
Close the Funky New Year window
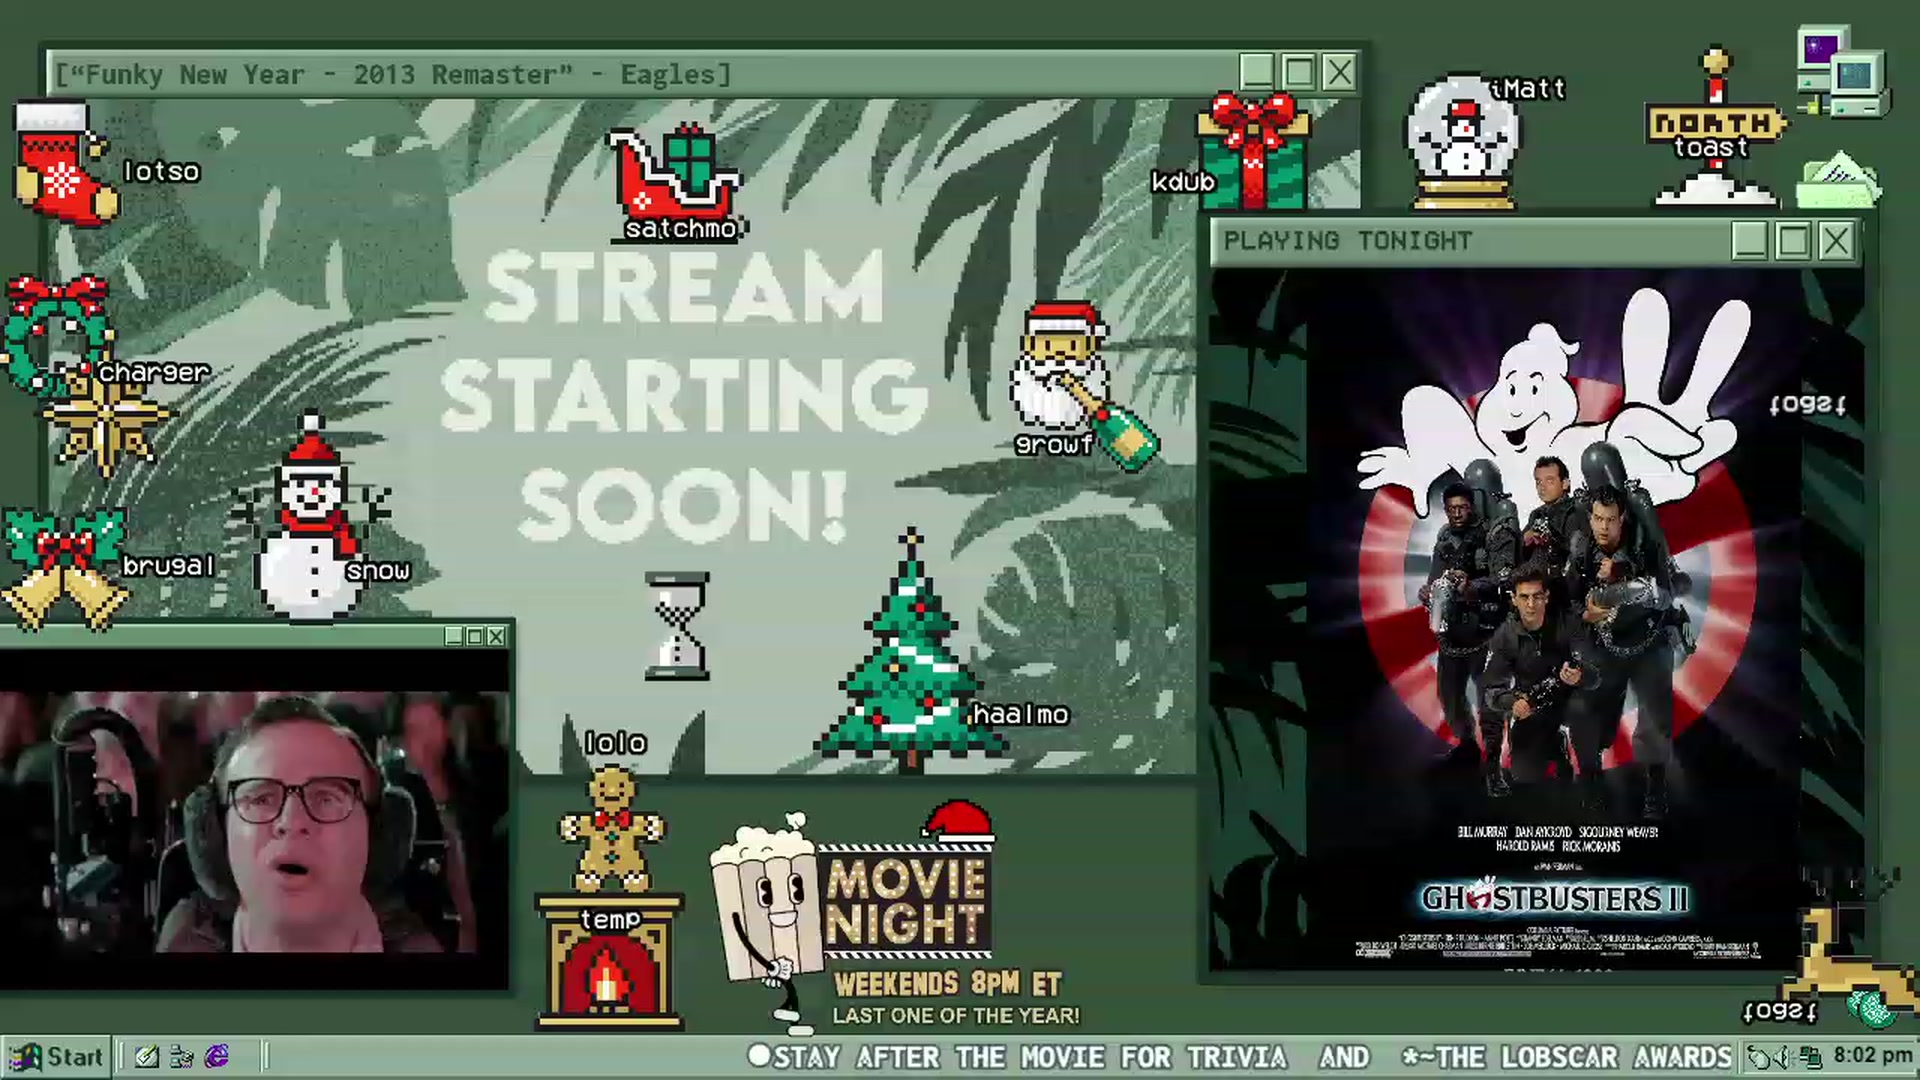point(1339,72)
